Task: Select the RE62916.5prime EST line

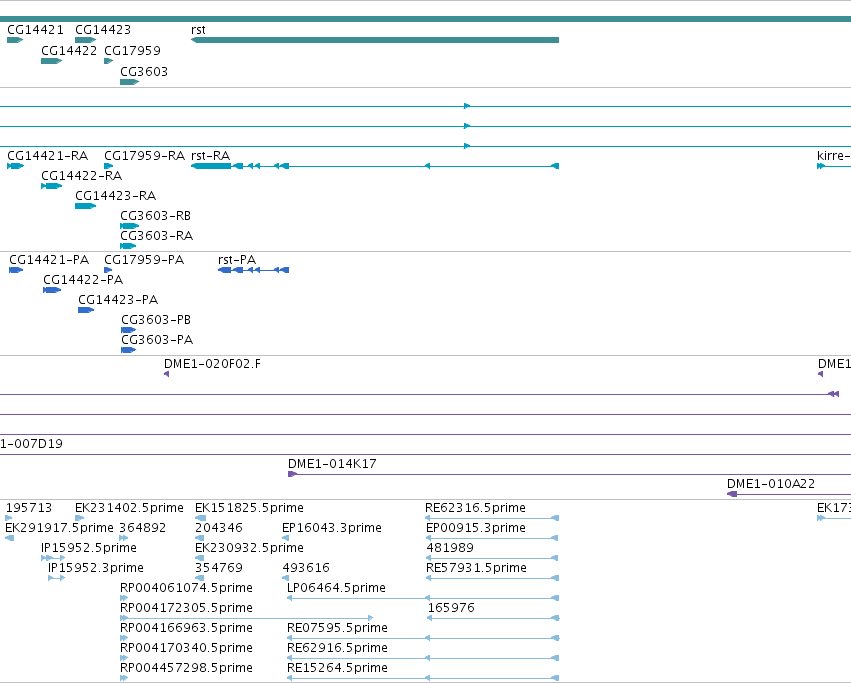Action: click(x=423, y=658)
